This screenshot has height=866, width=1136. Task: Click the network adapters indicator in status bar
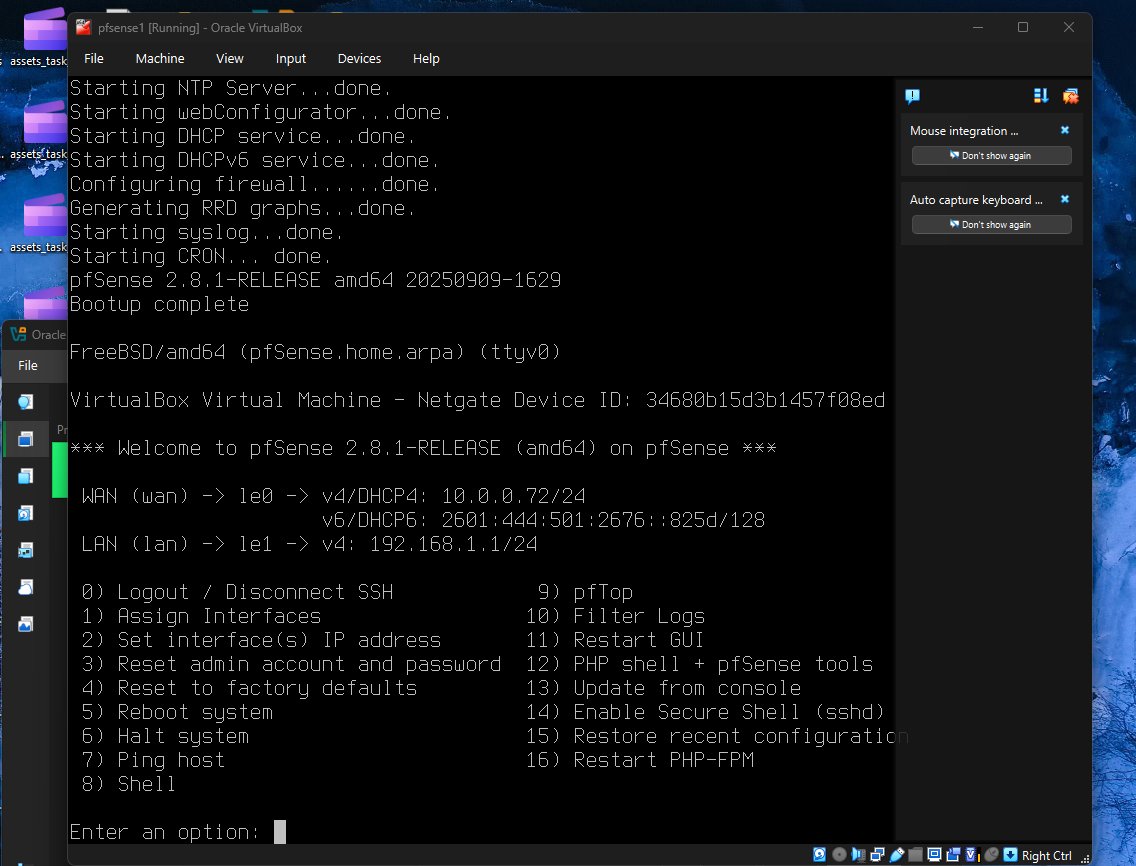[x=877, y=855]
